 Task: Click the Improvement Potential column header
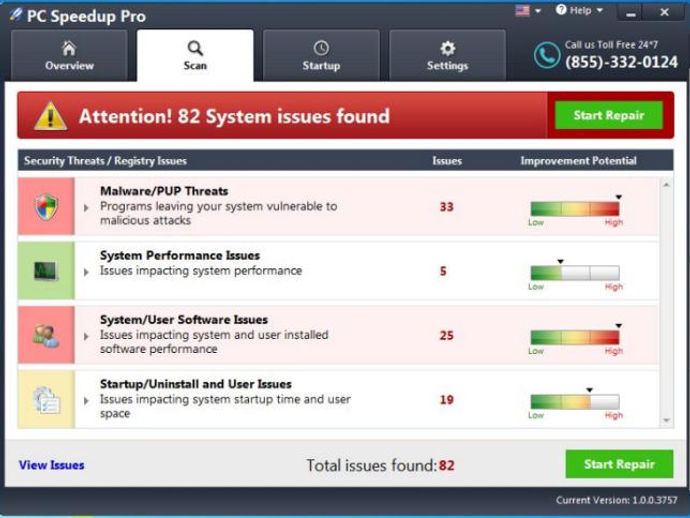(x=579, y=161)
